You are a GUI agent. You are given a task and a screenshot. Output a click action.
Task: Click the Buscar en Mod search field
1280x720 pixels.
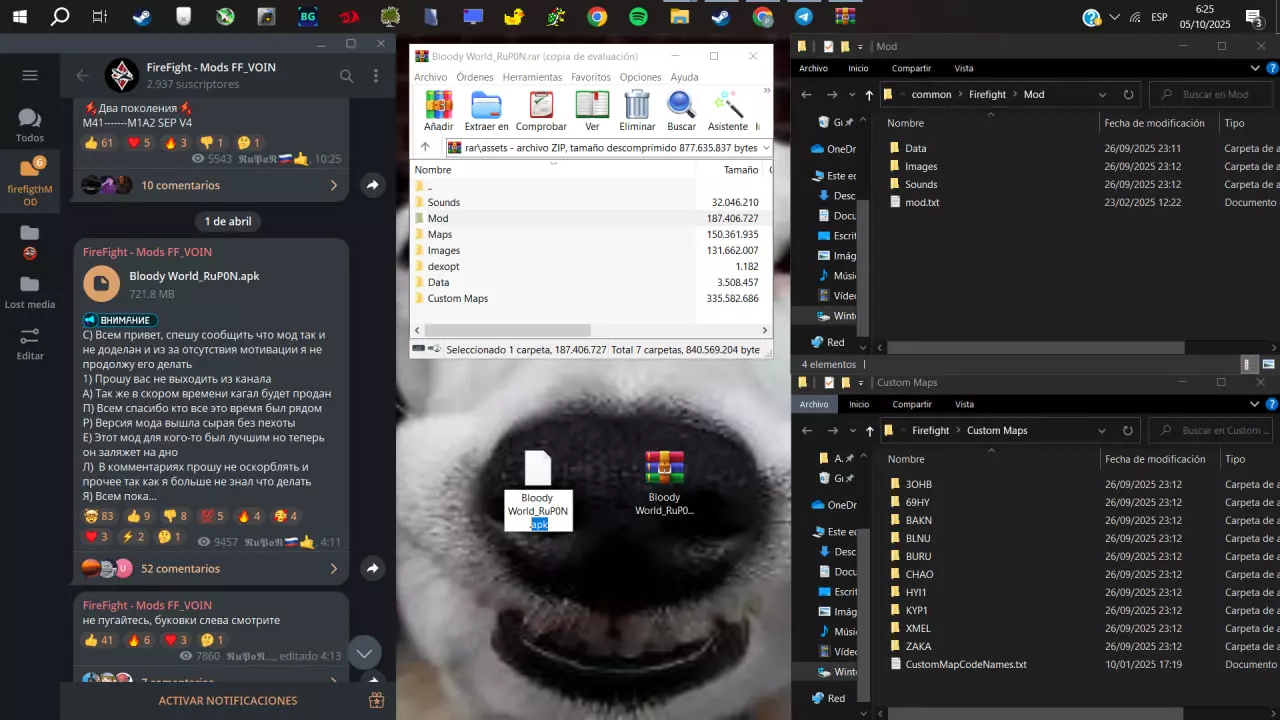coord(1215,95)
